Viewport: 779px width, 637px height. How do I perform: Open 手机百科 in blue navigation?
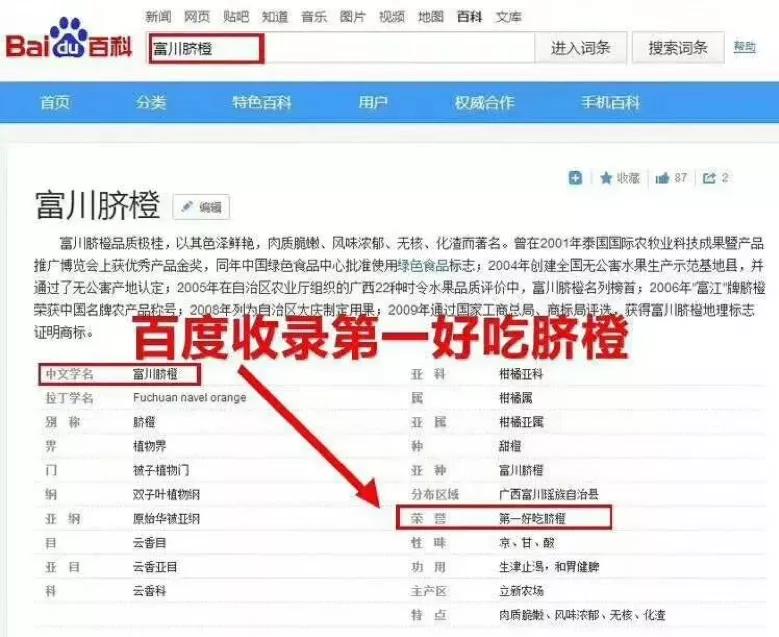(x=611, y=102)
